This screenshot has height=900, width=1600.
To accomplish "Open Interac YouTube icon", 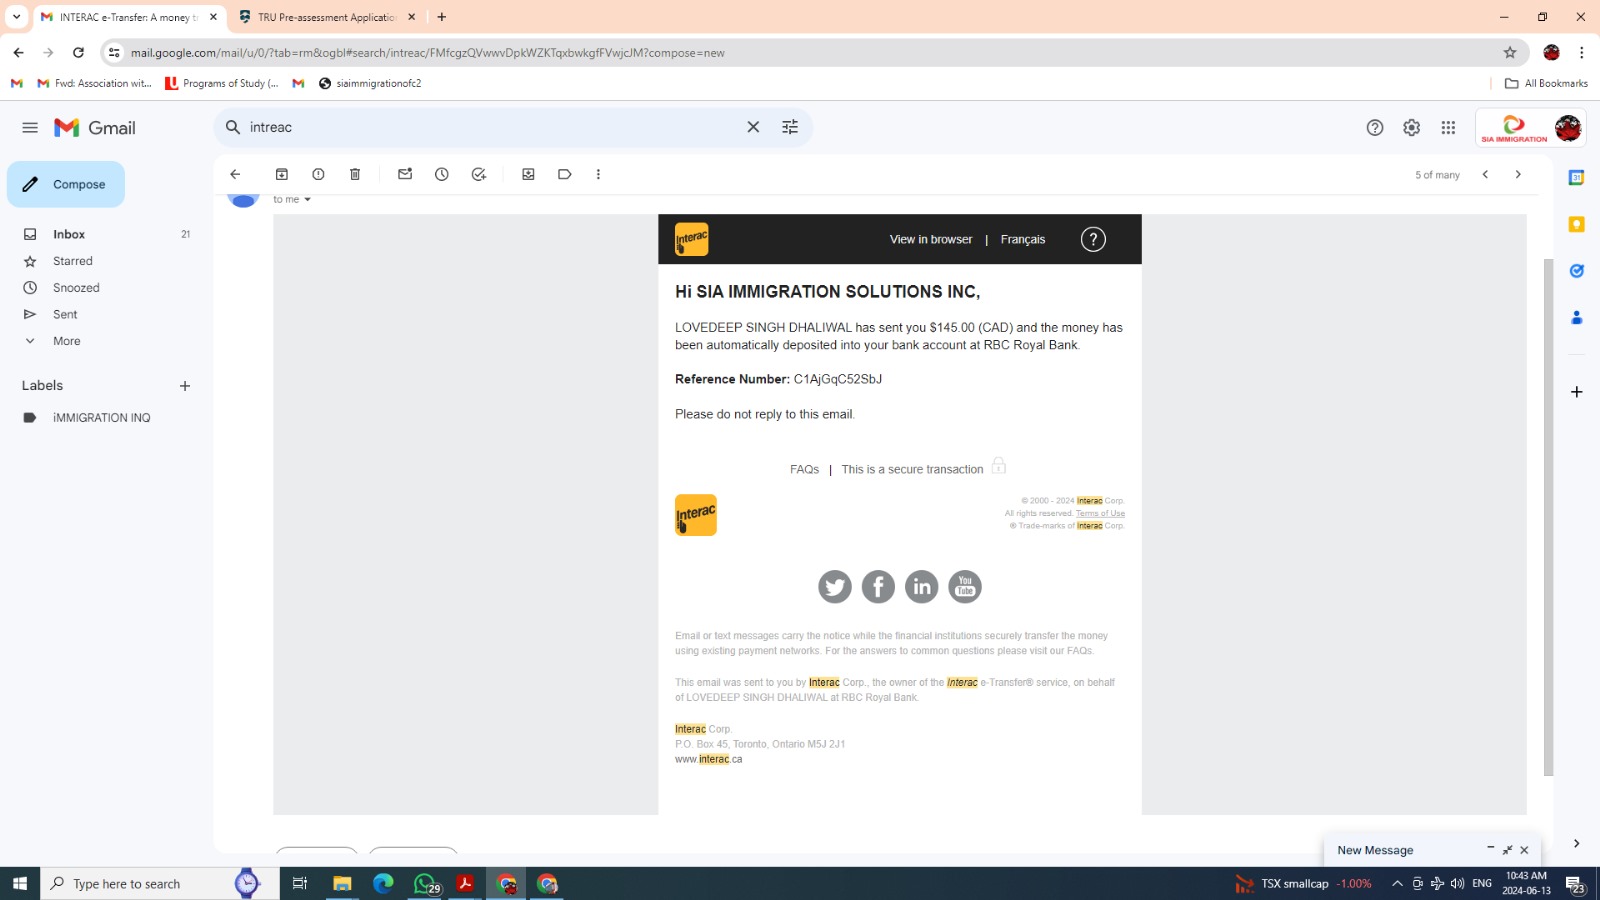I will (965, 587).
